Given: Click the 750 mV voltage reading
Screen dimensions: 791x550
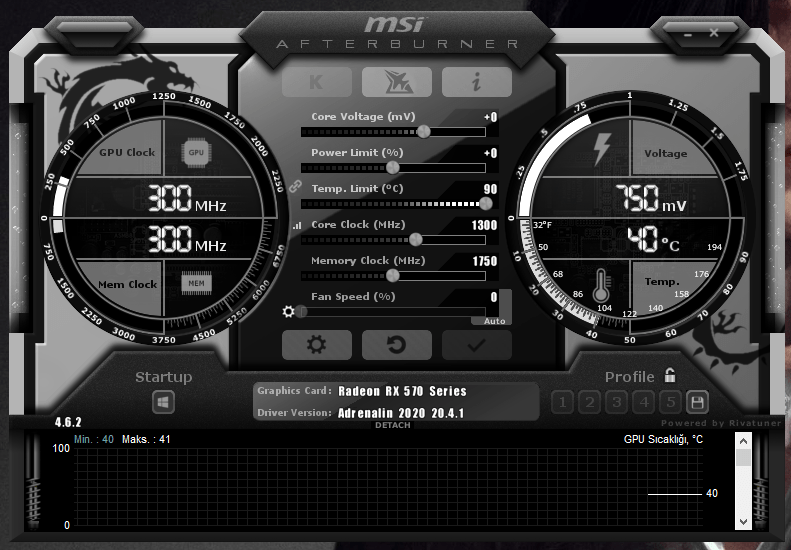Looking at the screenshot, I should tap(651, 198).
